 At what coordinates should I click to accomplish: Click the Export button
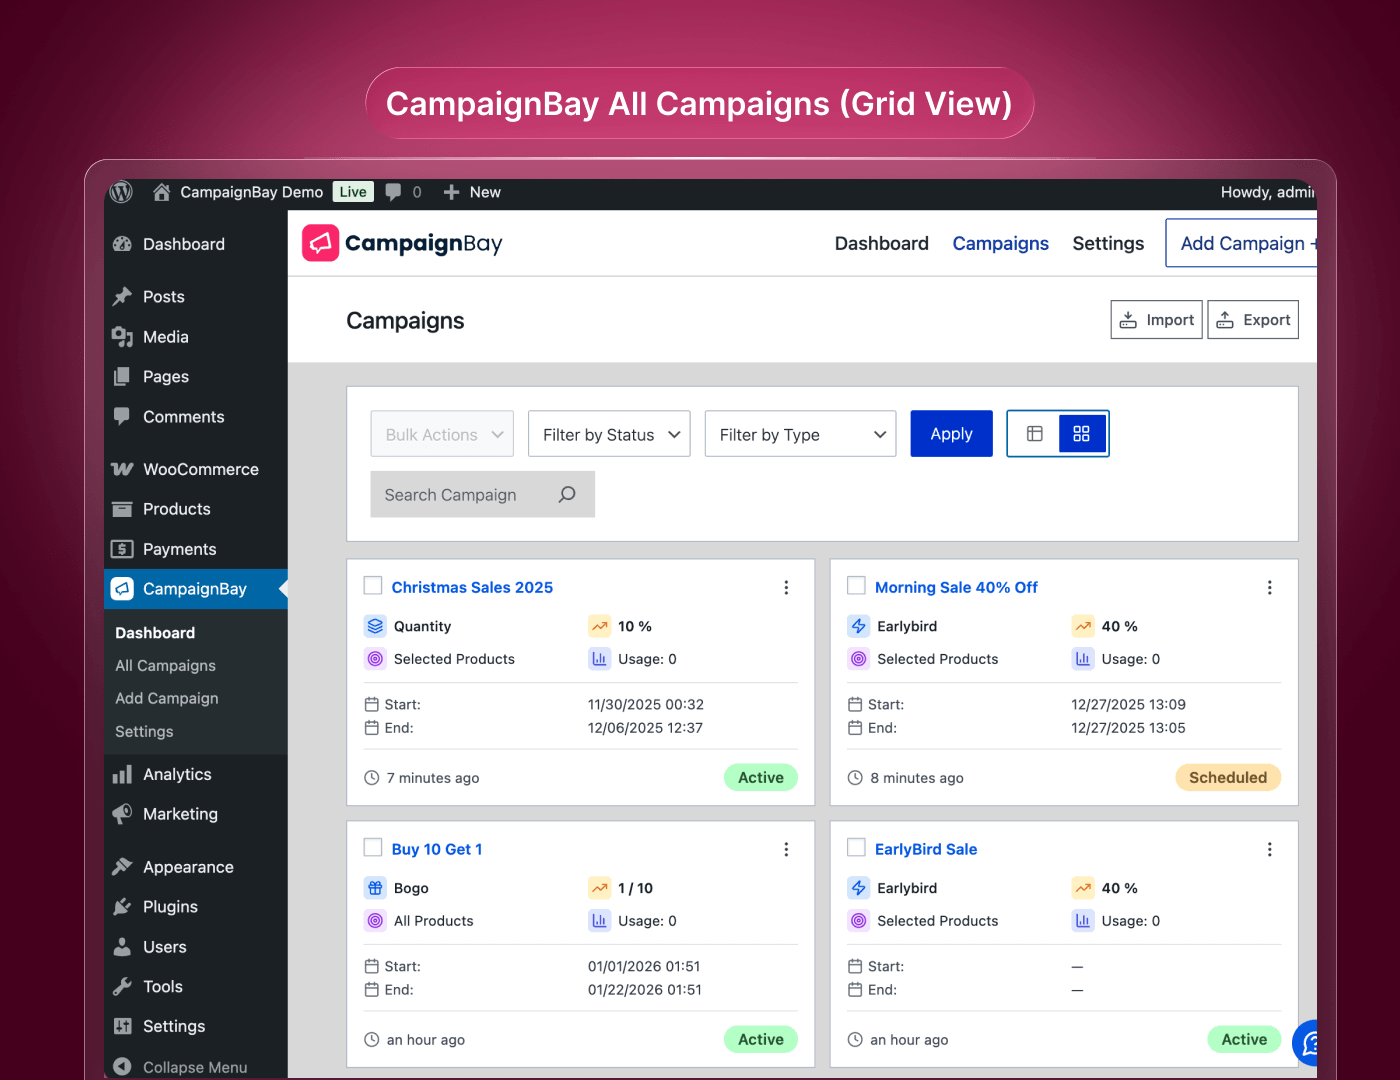[x=1253, y=320]
